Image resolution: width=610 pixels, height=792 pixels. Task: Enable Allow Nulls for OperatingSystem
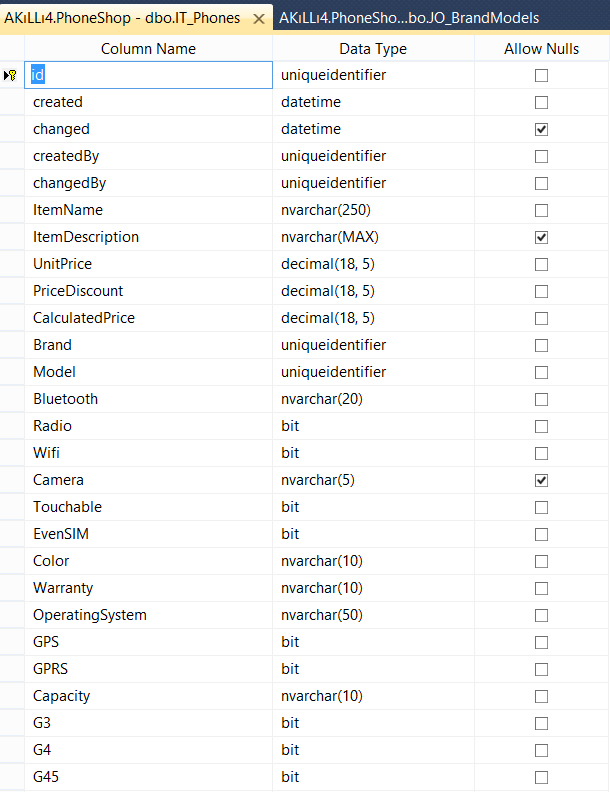click(541, 615)
